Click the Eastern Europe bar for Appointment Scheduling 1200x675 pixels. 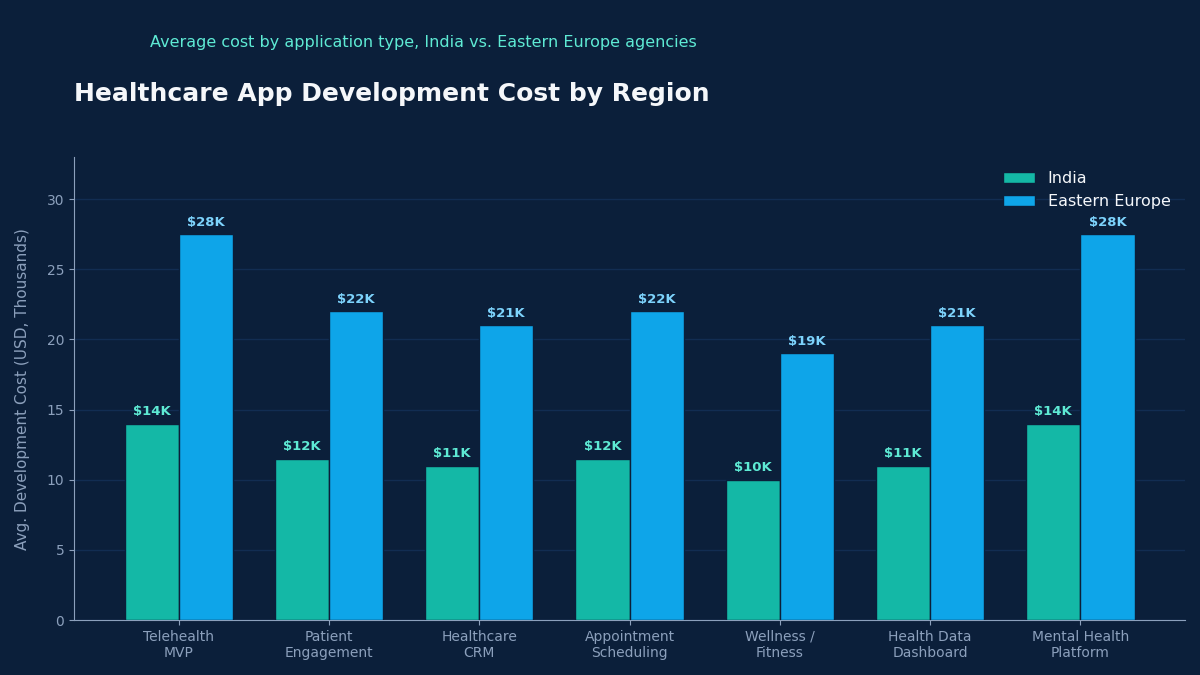[657, 466]
